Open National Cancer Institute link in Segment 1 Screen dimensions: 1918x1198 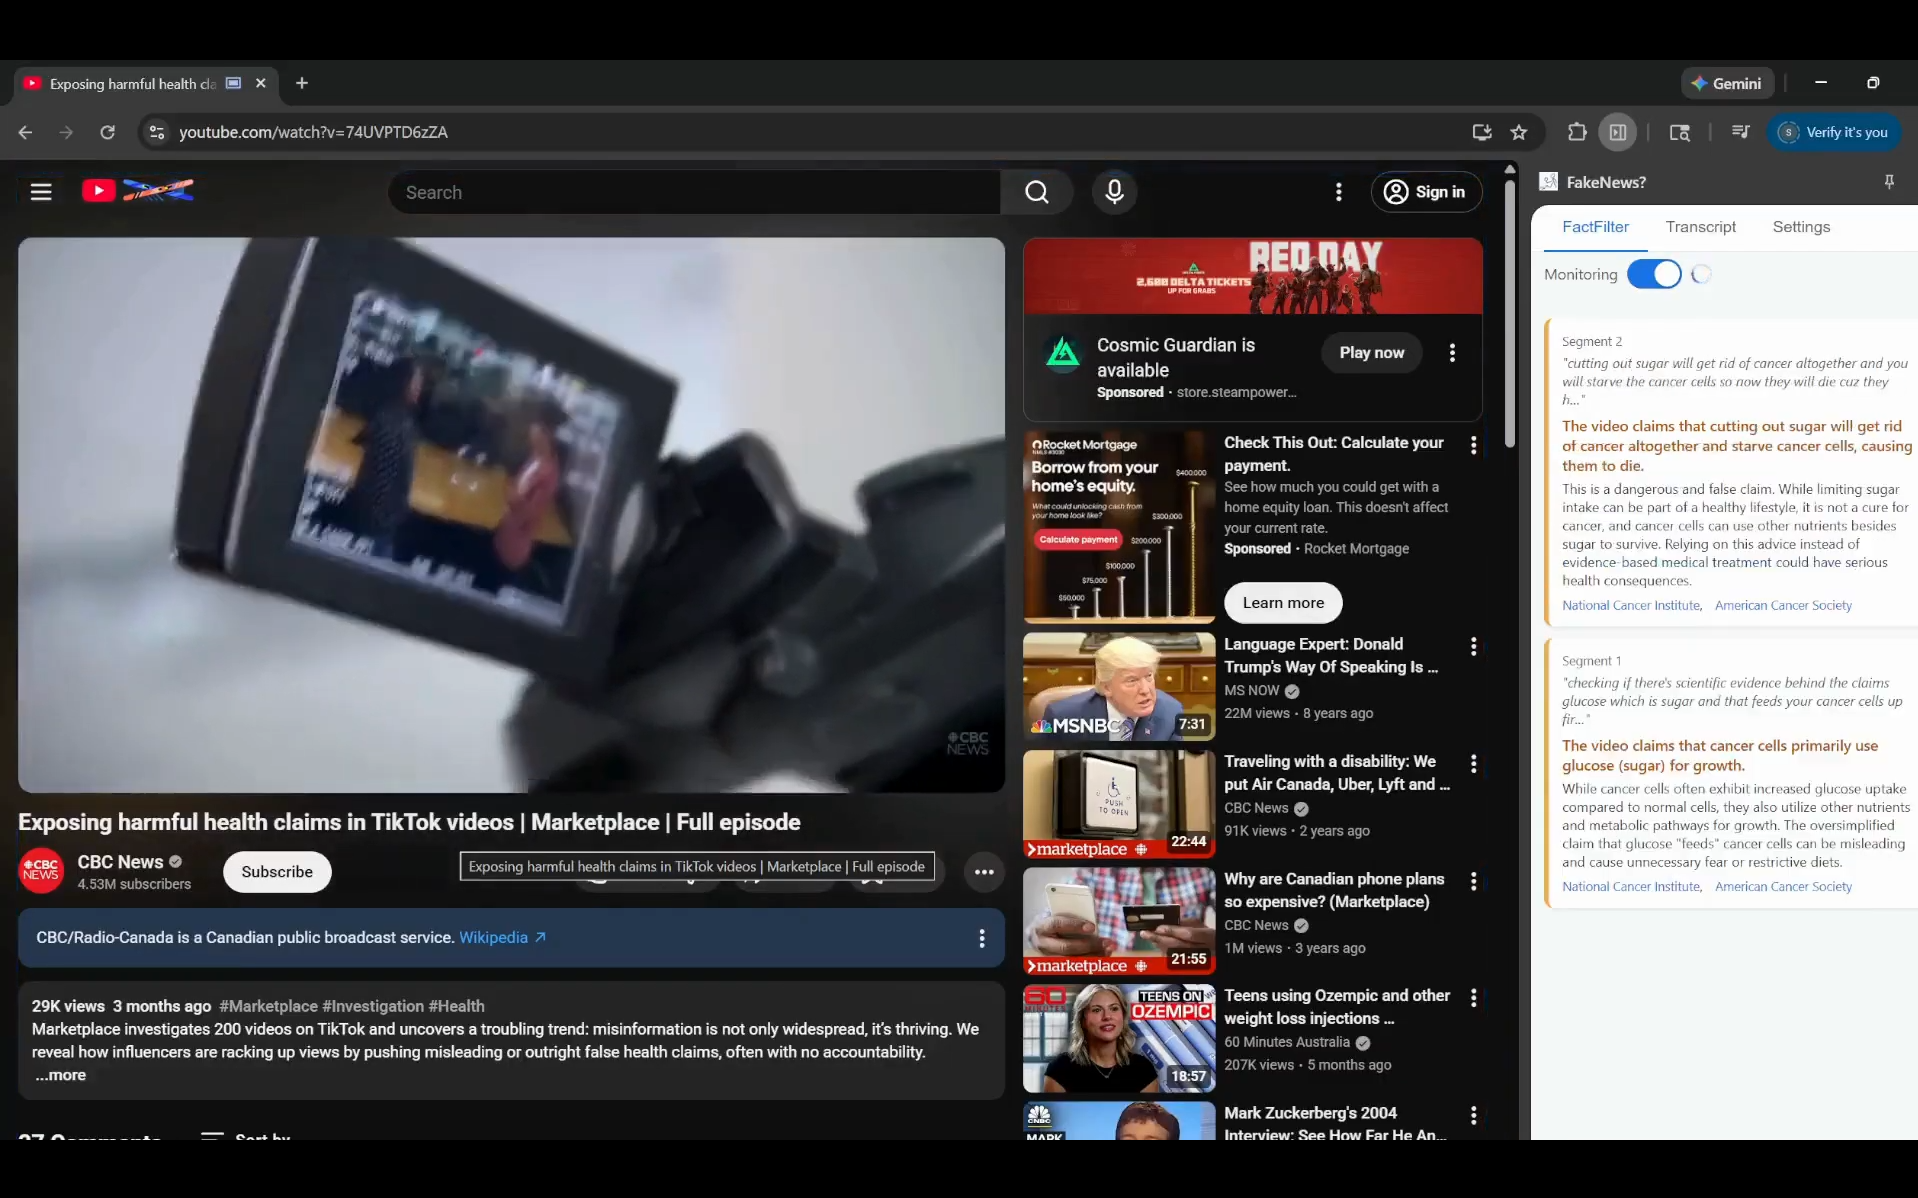click(1631, 887)
